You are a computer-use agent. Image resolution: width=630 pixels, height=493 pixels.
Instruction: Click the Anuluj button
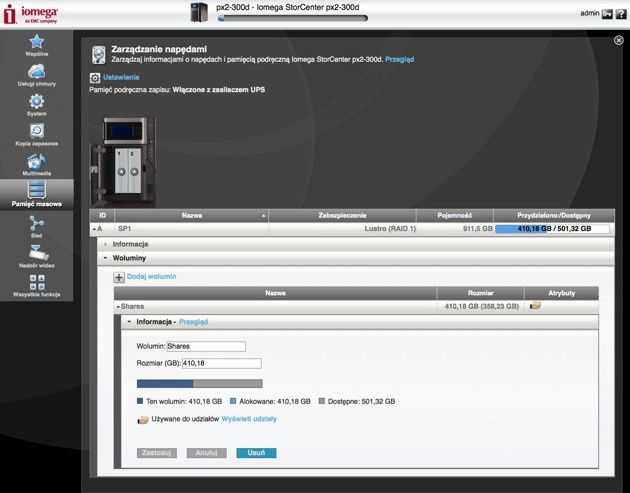coord(207,453)
